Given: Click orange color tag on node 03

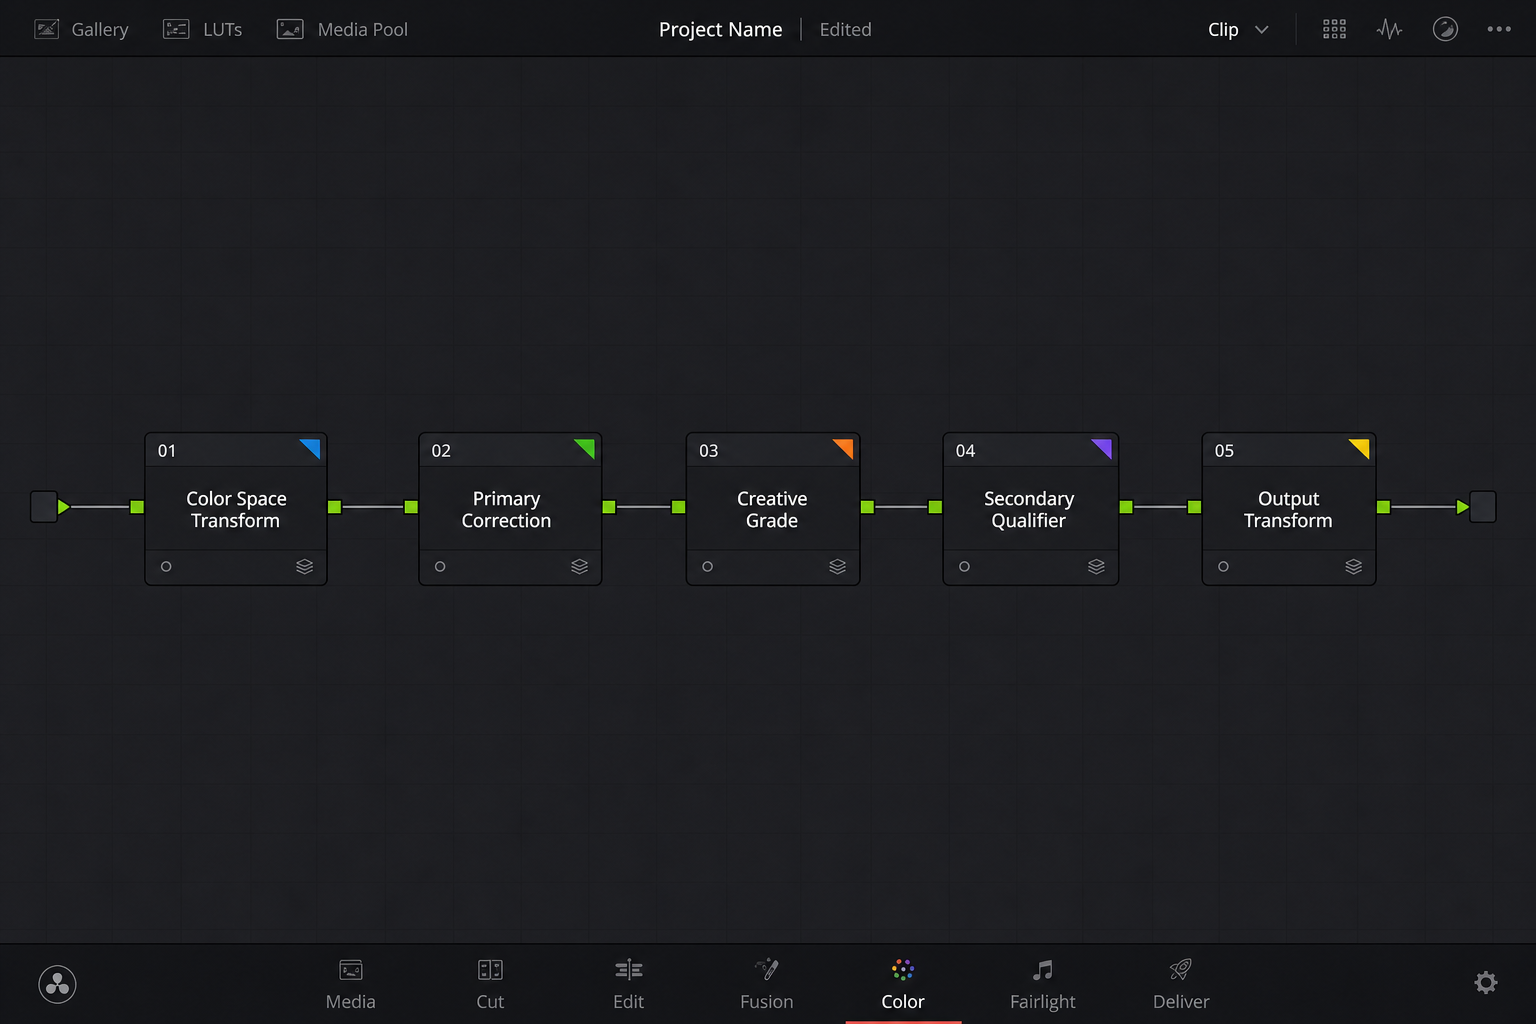Looking at the screenshot, I should pos(845,447).
